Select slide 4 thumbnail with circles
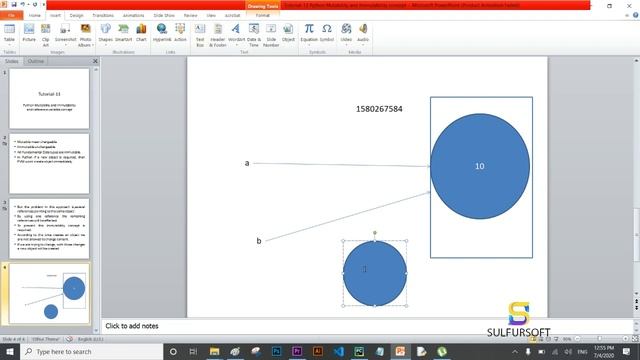Viewport: 640px width, 360px height. [x=49, y=293]
